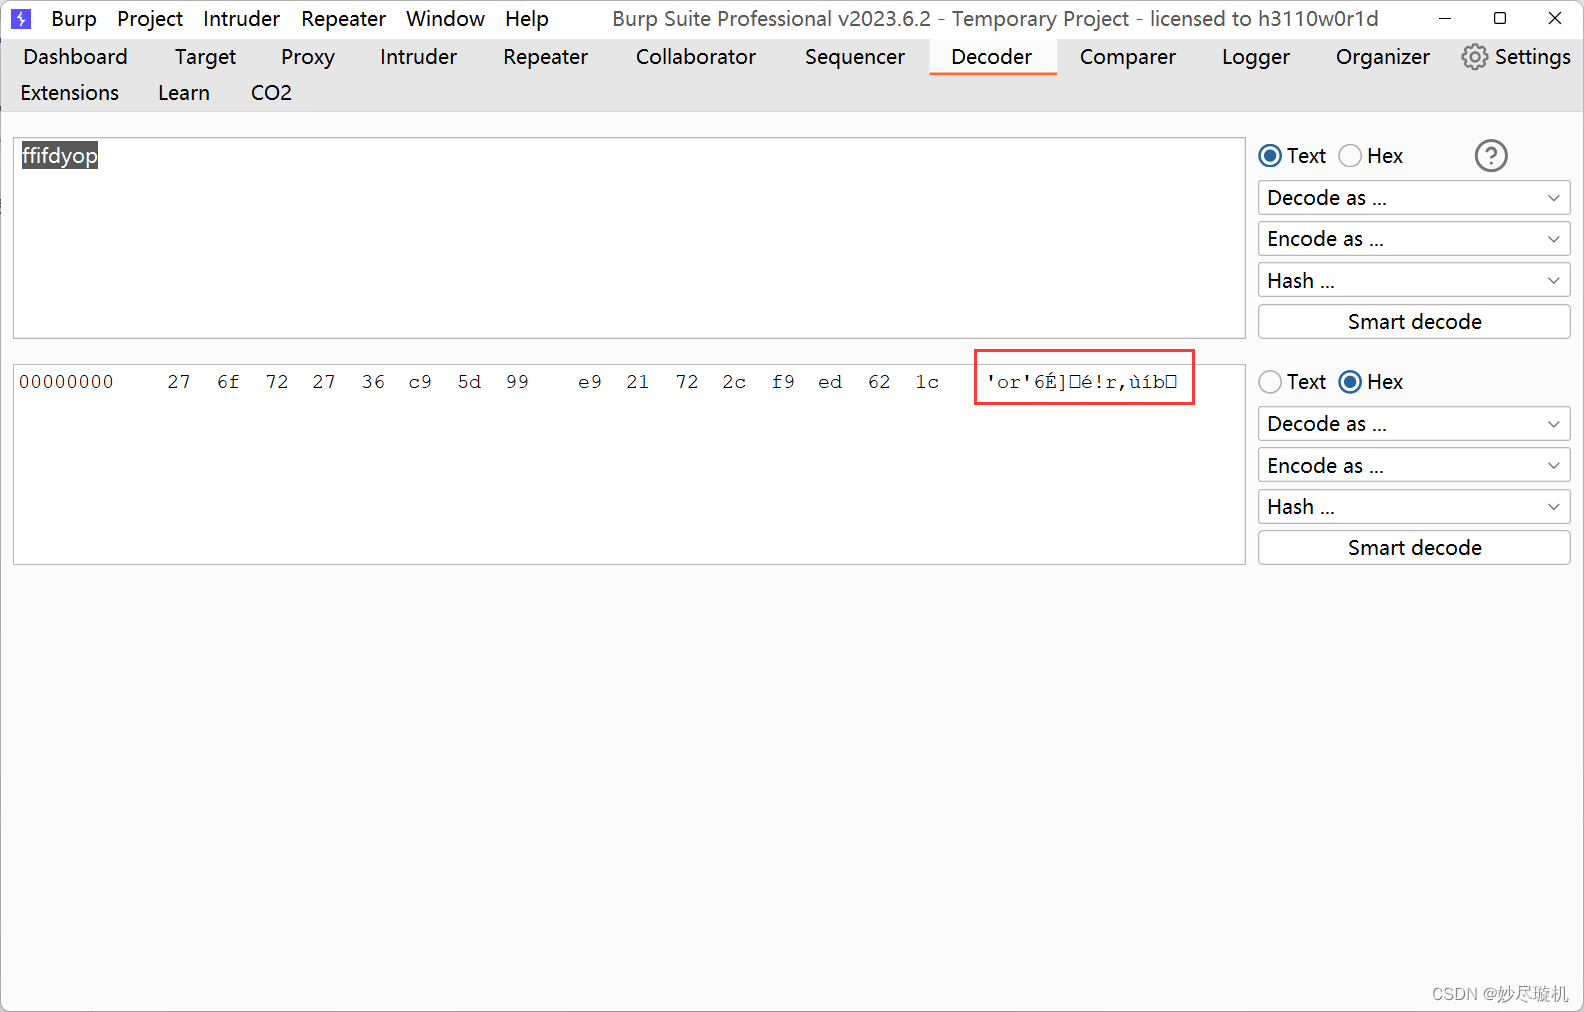Switch to the Collaborator tab
Image resolution: width=1584 pixels, height=1012 pixels.
(696, 57)
